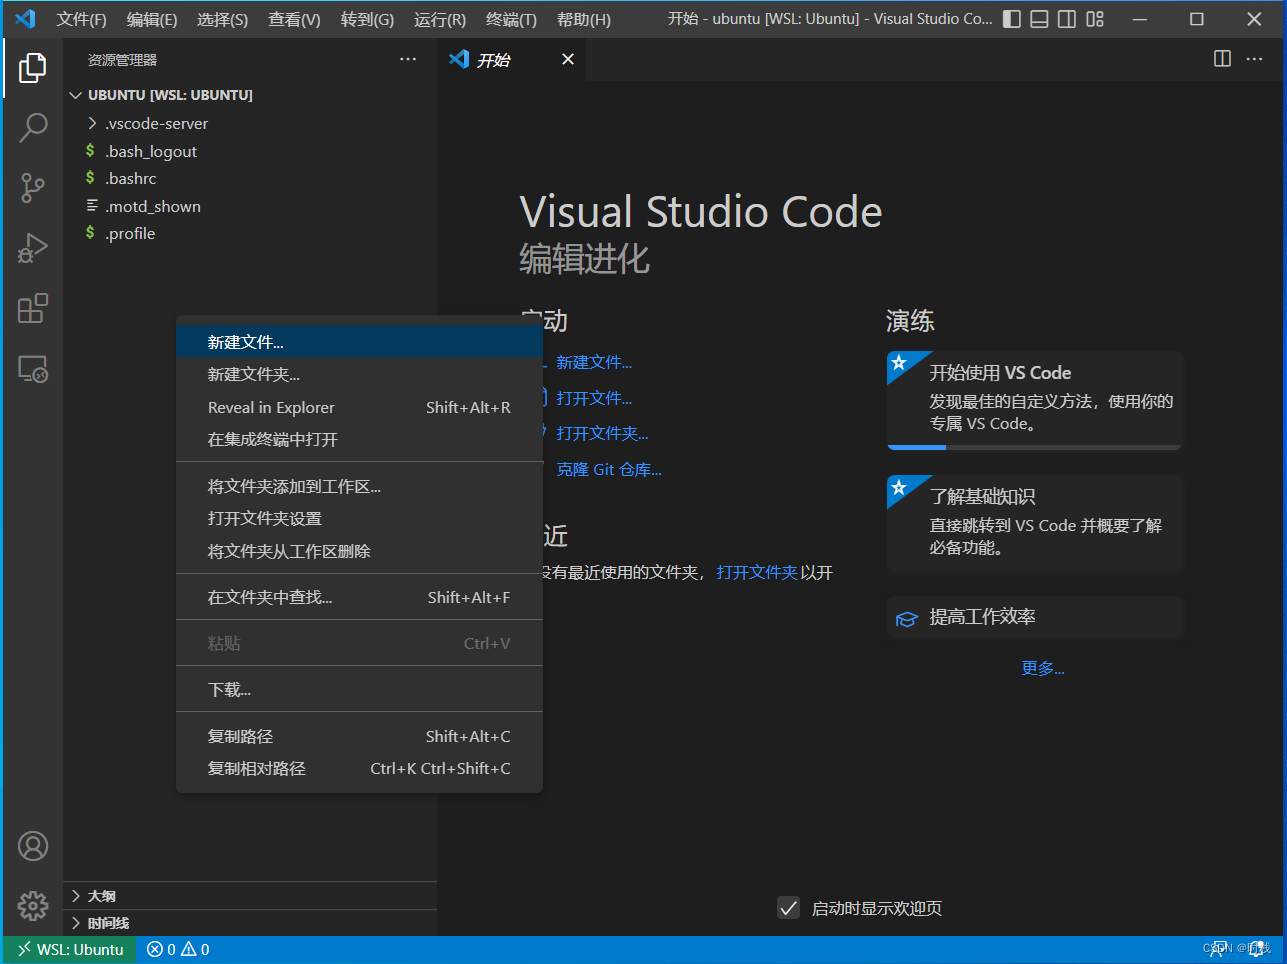Choose 打开文件夹设置 context entry
Viewport: 1287px width, 964px height.
359,518
